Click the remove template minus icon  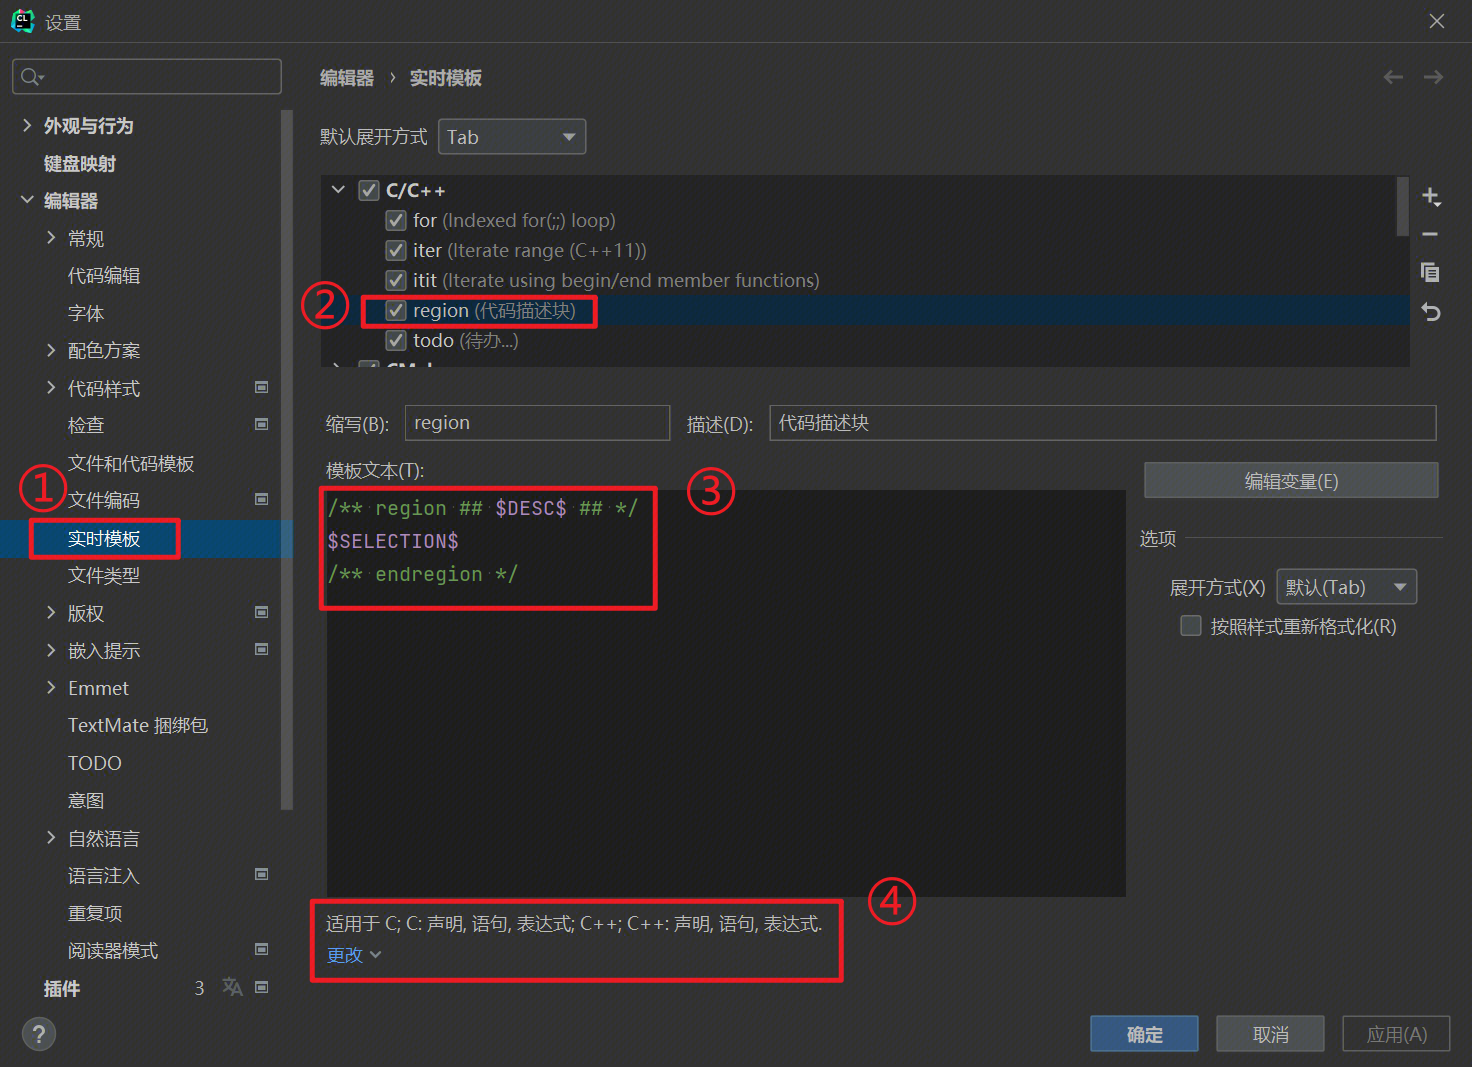point(1430,235)
